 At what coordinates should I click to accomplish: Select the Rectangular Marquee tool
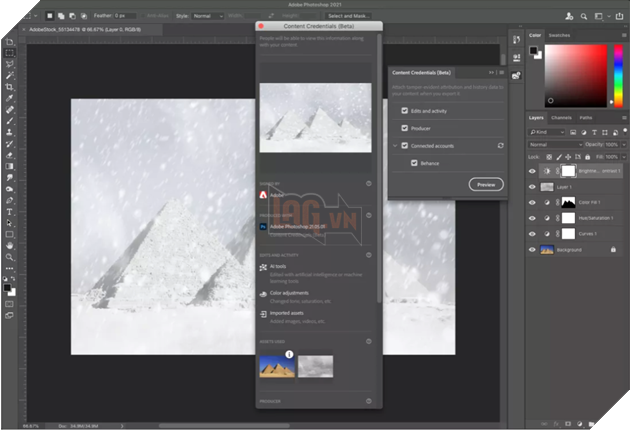coord(10,53)
